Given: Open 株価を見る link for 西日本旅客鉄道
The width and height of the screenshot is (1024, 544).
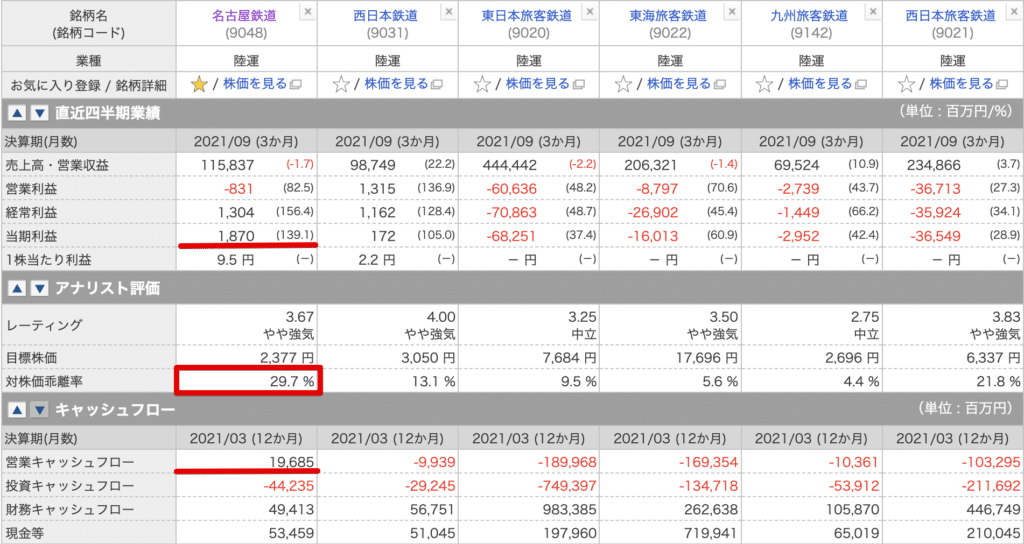Looking at the screenshot, I should tap(961, 84).
